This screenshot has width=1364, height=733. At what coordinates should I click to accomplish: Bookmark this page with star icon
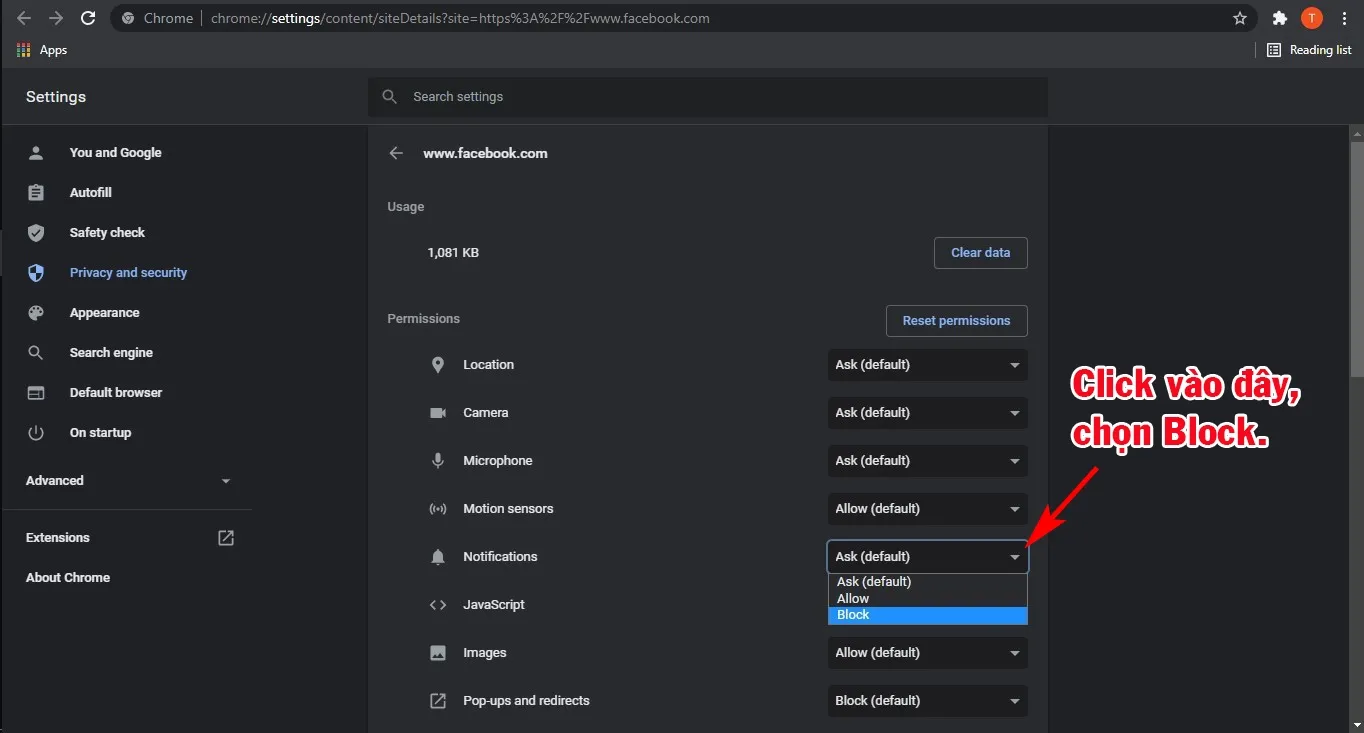tap(1240, 18)
